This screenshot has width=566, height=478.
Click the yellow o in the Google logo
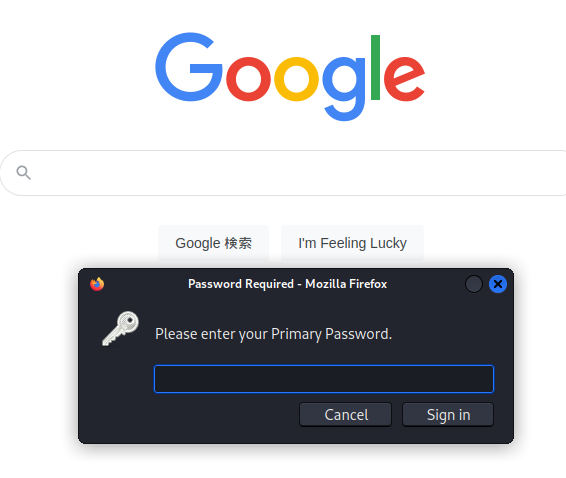coord(296,79)
